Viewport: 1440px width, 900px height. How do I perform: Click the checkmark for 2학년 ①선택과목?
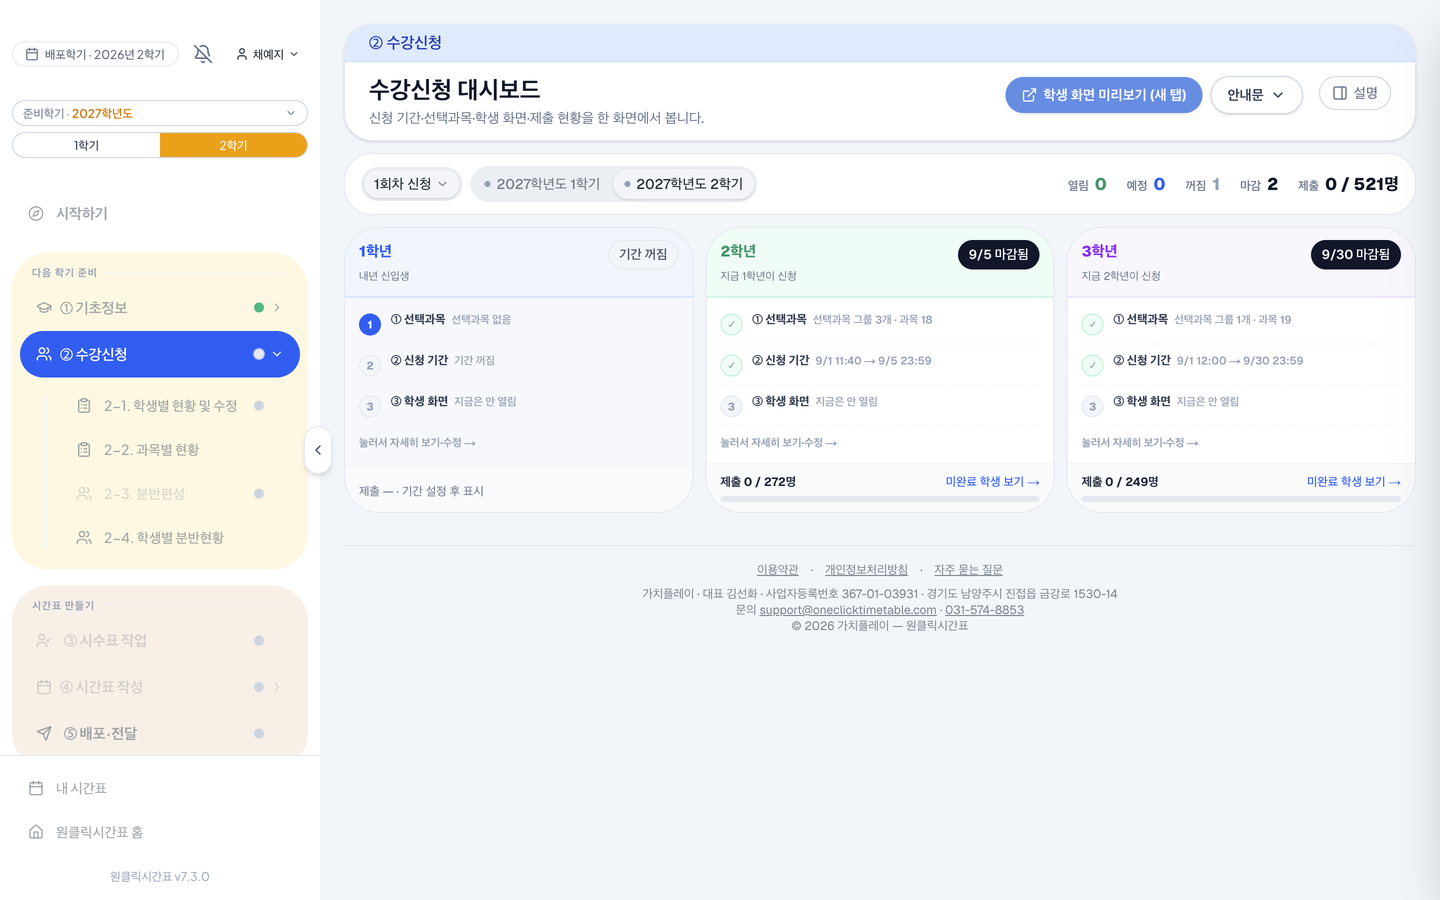pyautogui.click(x=731, y=324)
